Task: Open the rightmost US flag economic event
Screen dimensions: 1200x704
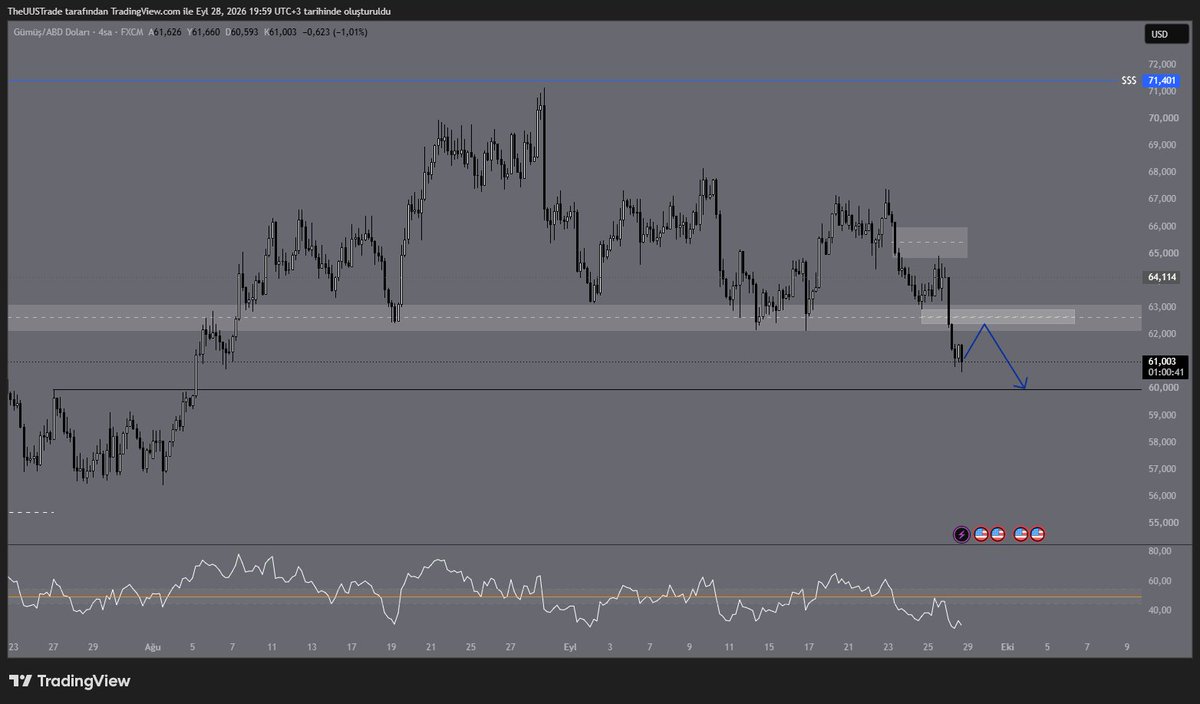Action: (x=1037, y=534)
